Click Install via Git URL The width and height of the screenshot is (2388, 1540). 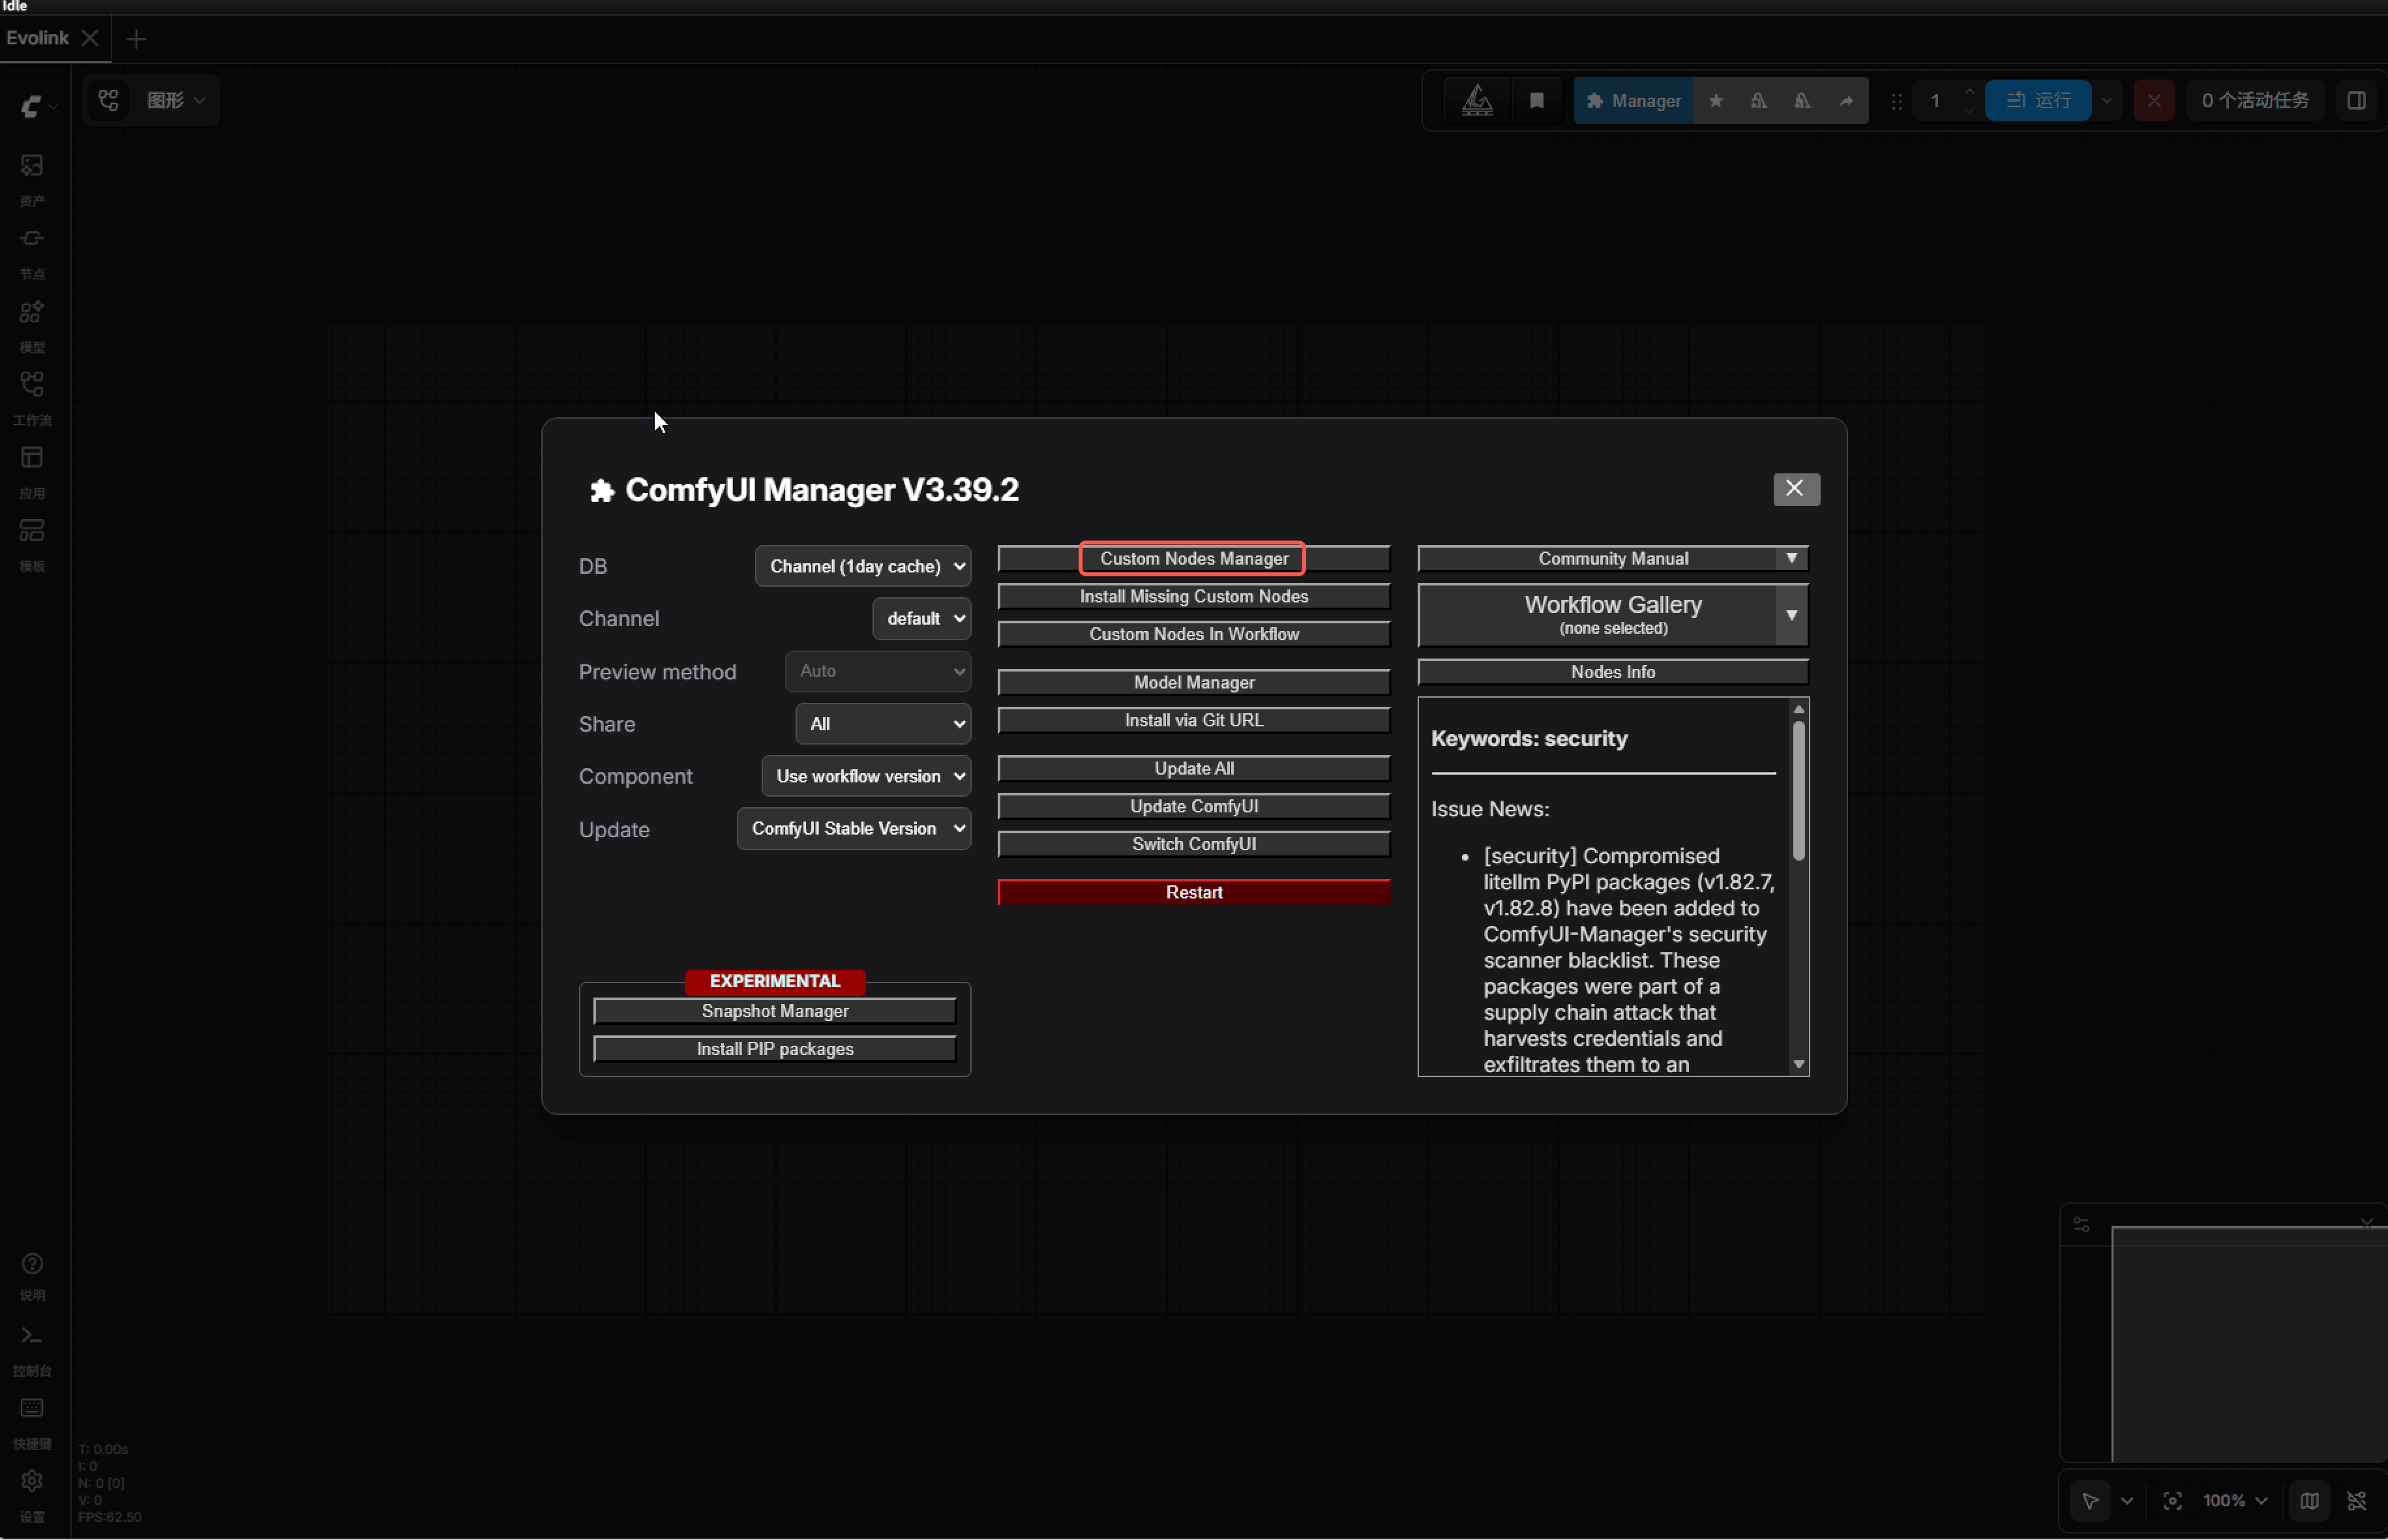(x=1194, y=720)
